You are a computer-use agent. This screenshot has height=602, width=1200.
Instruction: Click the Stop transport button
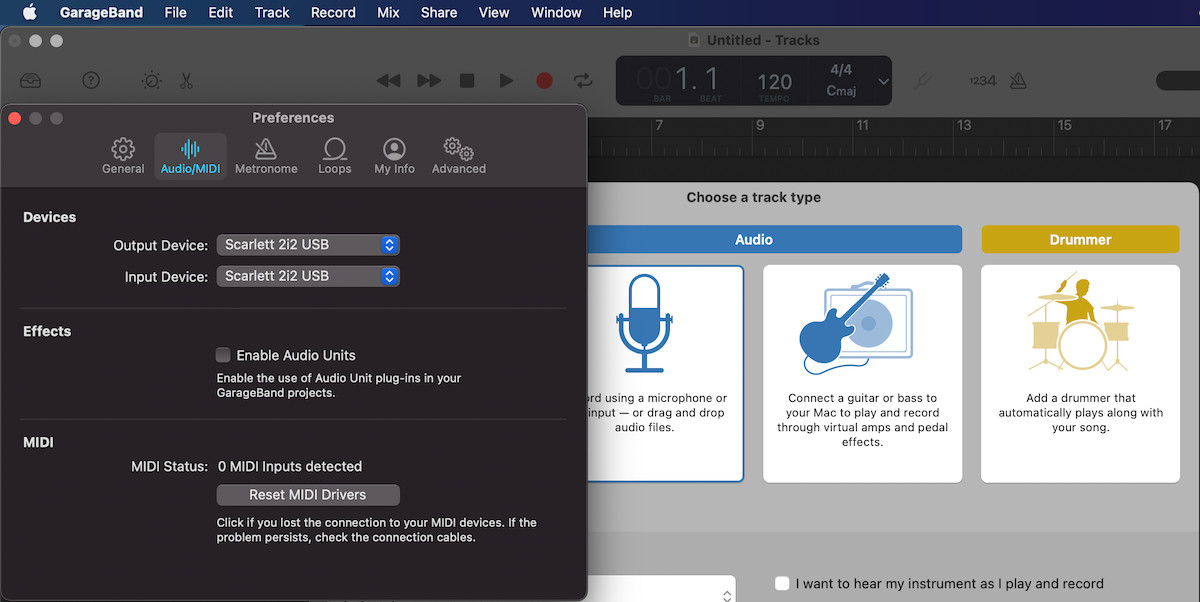click(467, 81)
